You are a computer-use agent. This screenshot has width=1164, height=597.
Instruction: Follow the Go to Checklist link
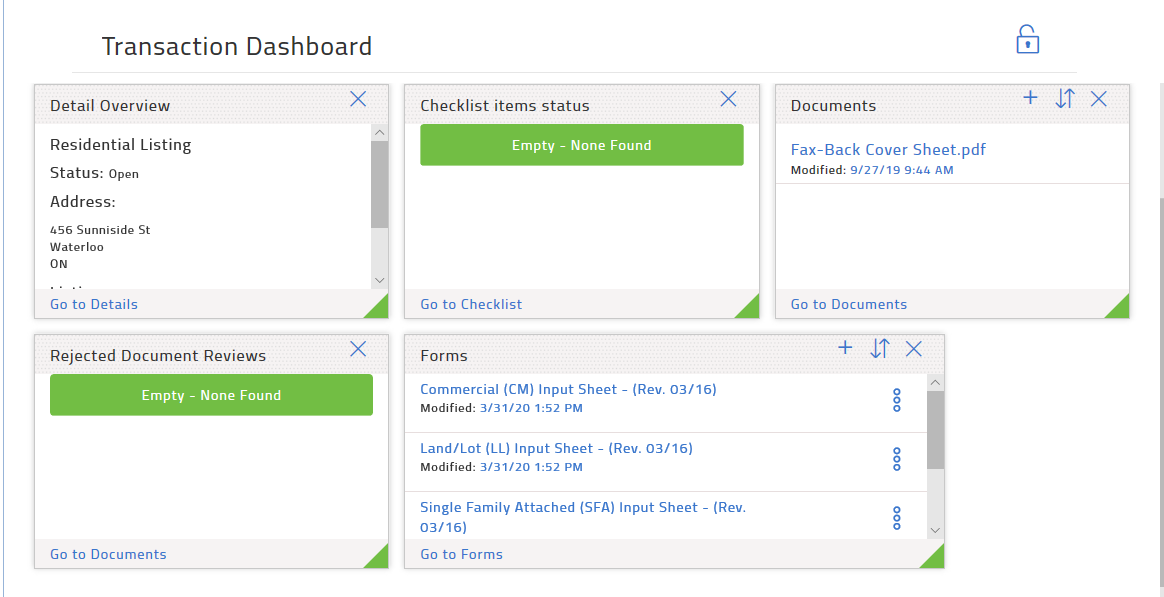pos(470,303)
